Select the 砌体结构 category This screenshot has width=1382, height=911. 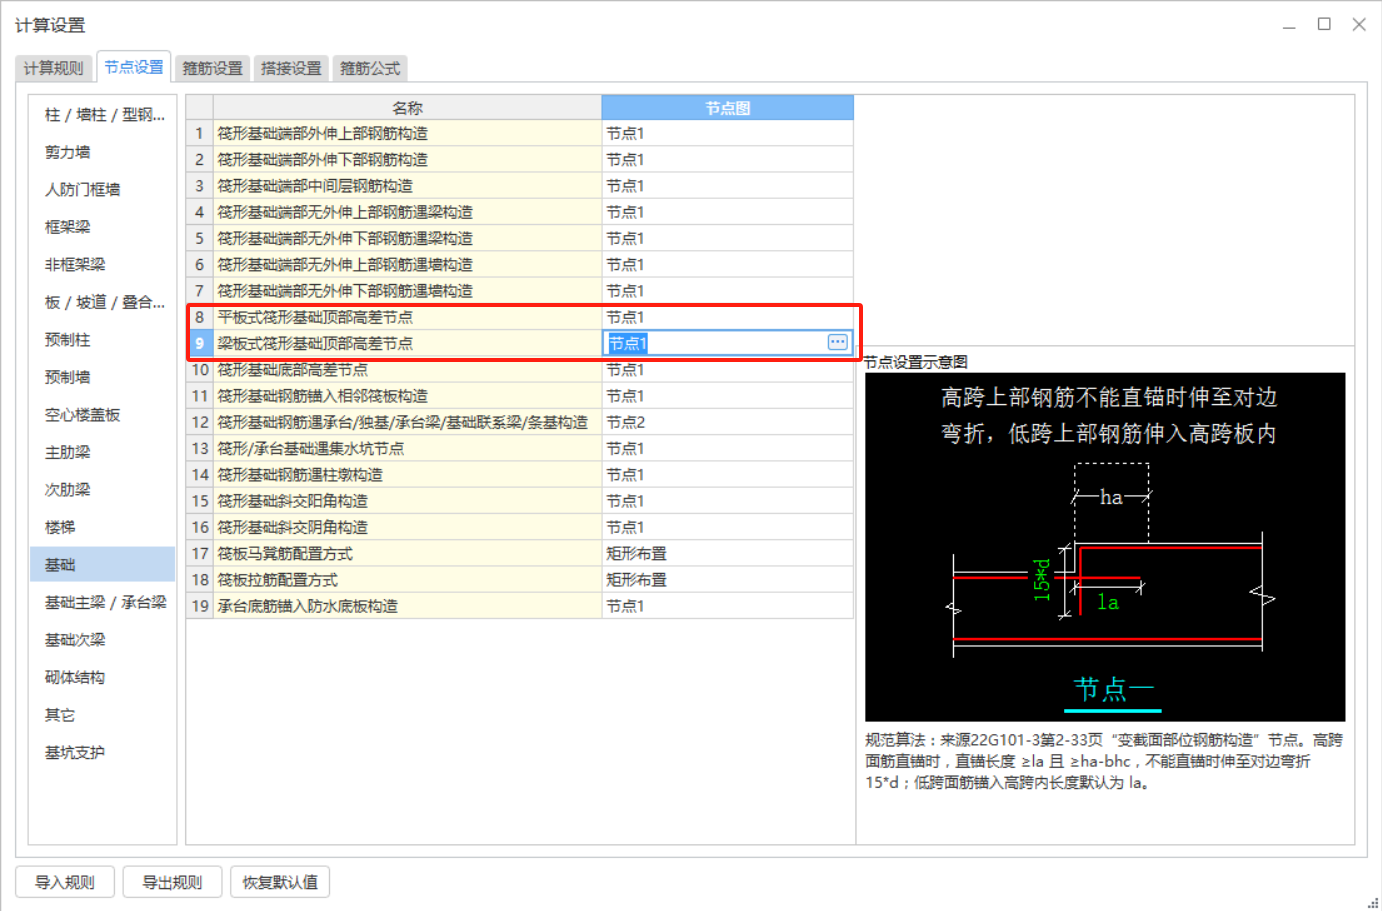(x=103, y=677)
